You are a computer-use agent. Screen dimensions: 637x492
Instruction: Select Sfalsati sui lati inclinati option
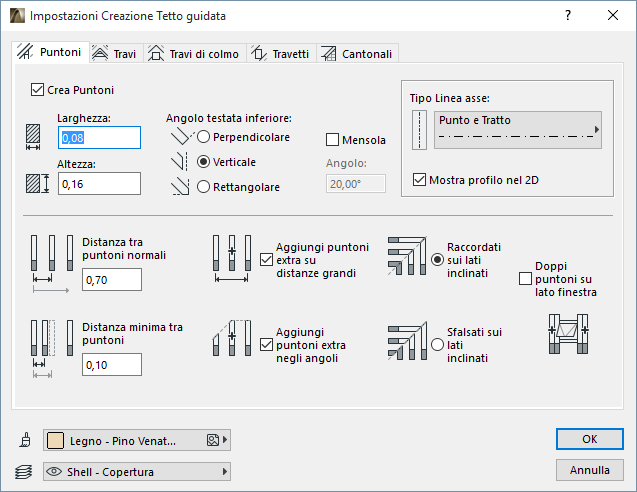(437, 344)
